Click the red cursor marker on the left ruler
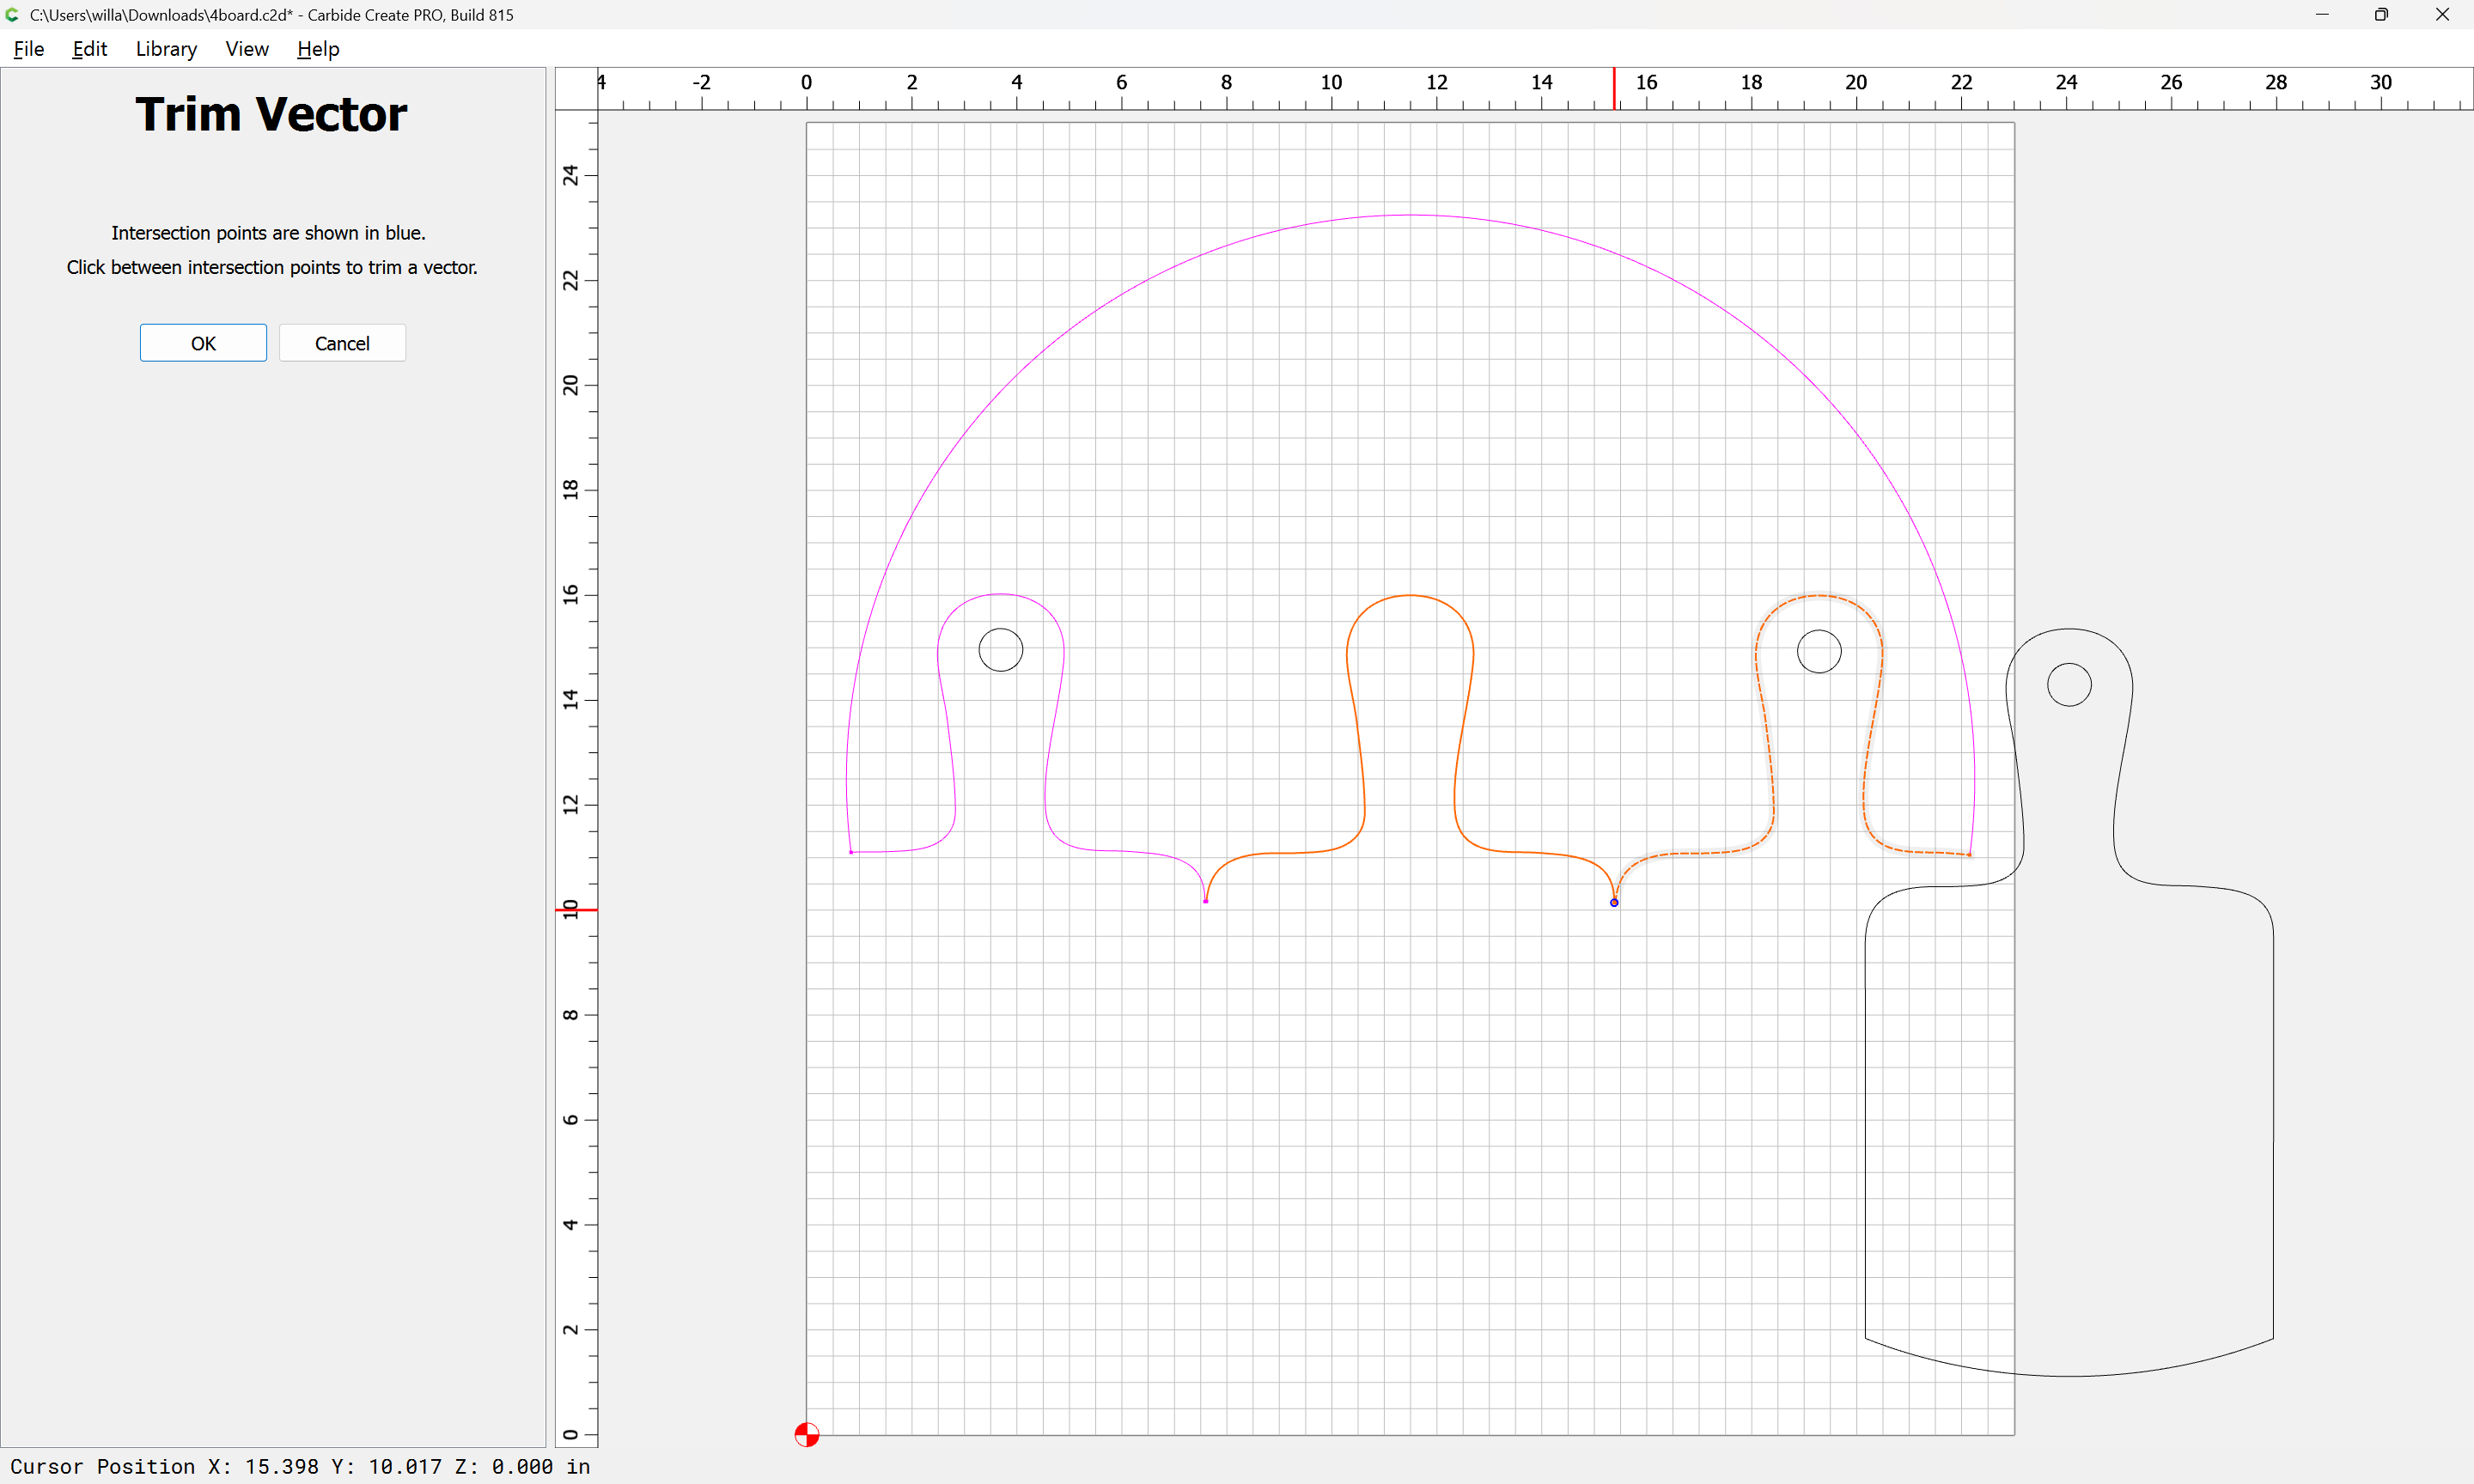 pyautogui.click(x=577, y=910)
